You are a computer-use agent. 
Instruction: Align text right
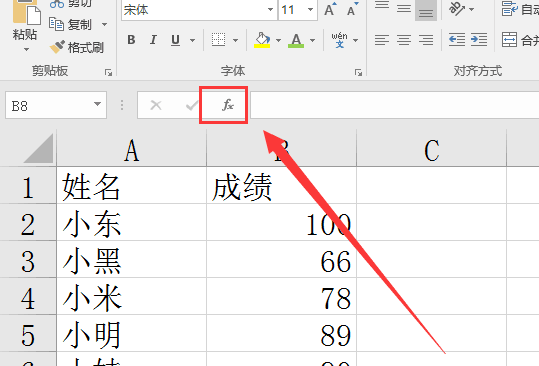pyautogui.click(x=426, y=40)
